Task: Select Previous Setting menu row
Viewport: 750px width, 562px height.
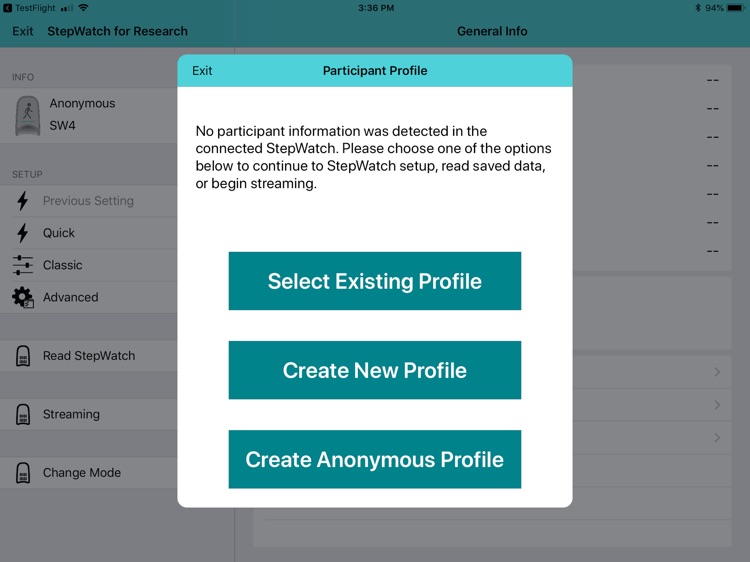Action: pyautogui.click(x=88, y=201)
